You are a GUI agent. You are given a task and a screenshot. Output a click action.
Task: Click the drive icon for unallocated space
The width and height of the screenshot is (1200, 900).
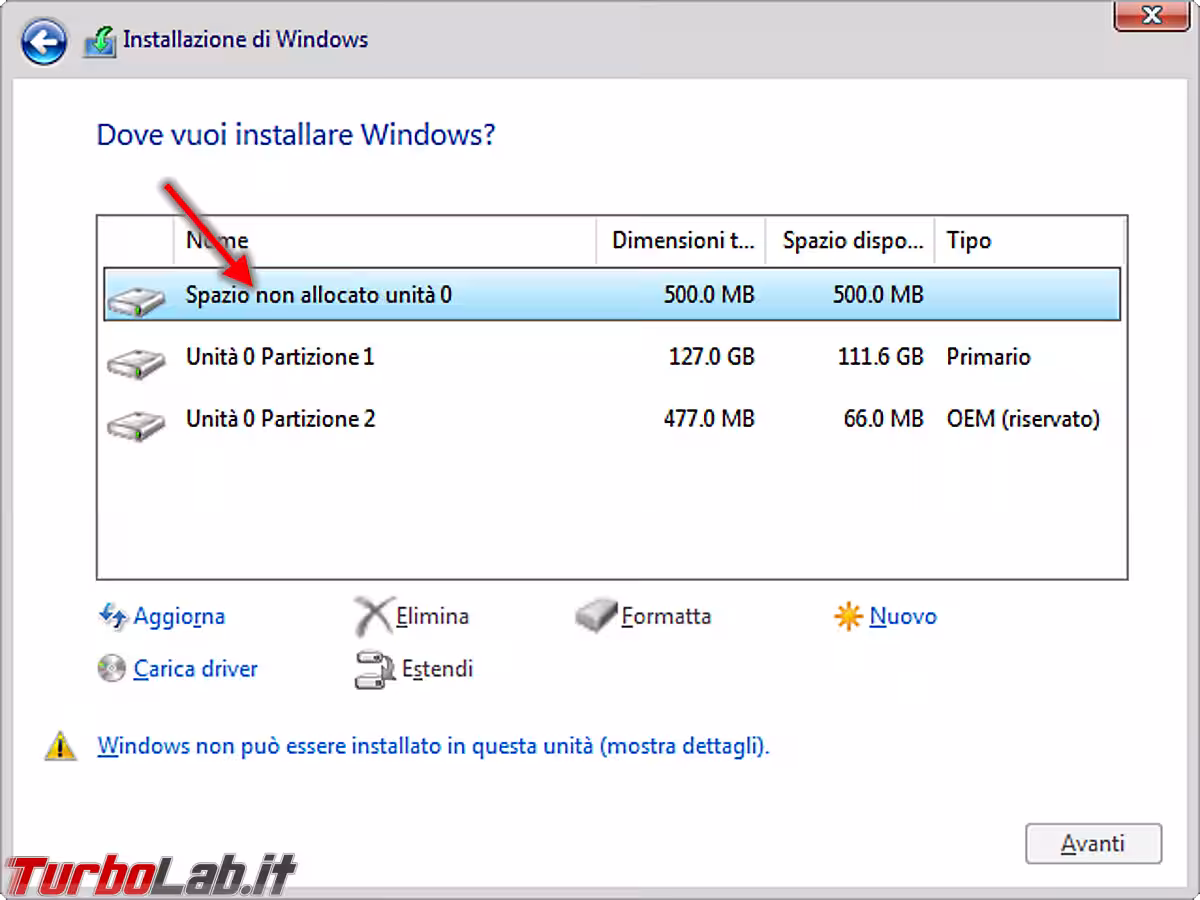click(135, 298)
